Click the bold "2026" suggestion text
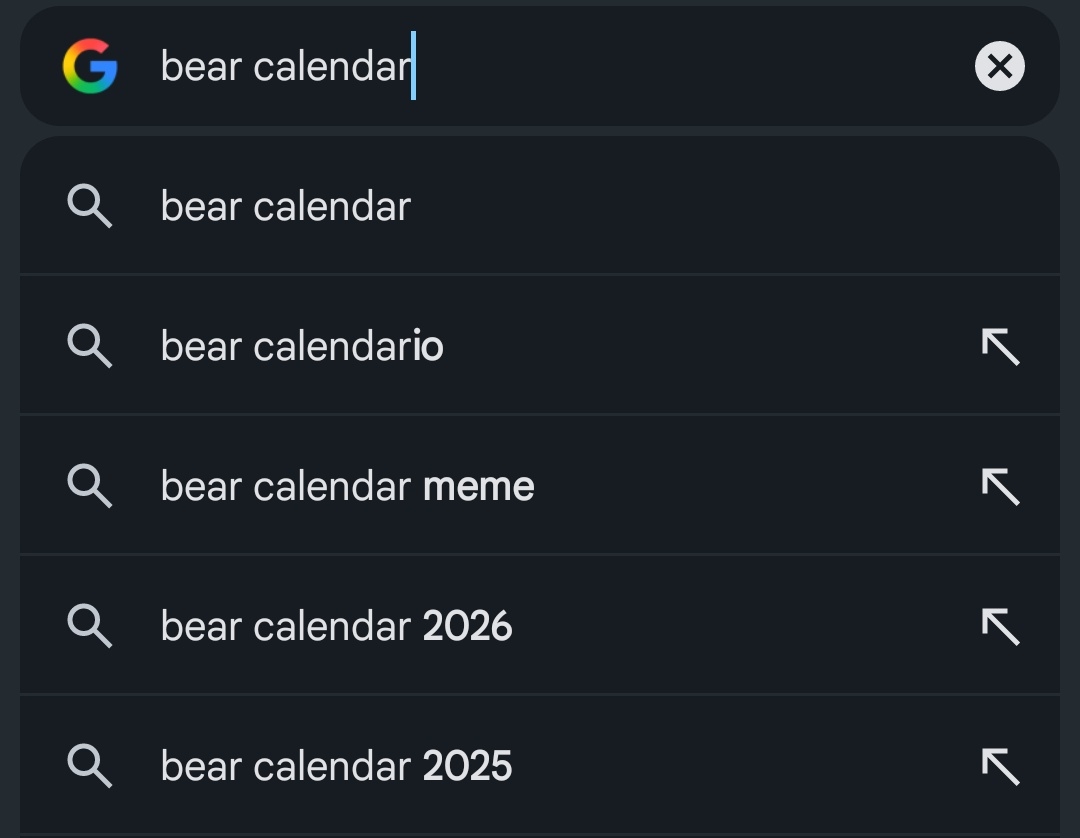The height and width of the screenshot is (838, 1080). tap(467, 627)
